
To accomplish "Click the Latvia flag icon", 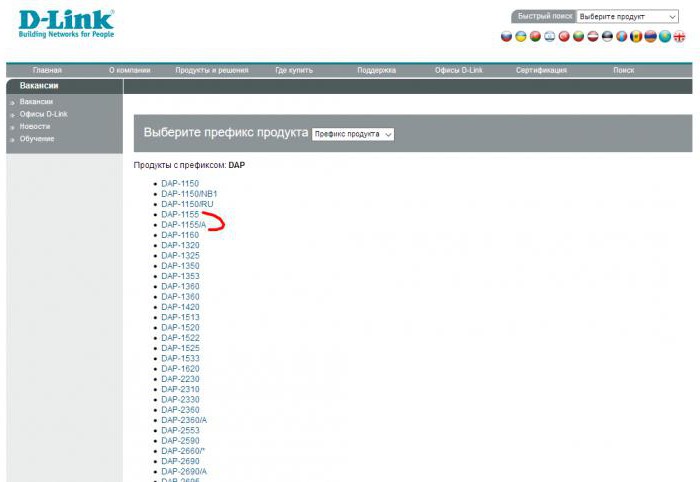I will point(592,37).
